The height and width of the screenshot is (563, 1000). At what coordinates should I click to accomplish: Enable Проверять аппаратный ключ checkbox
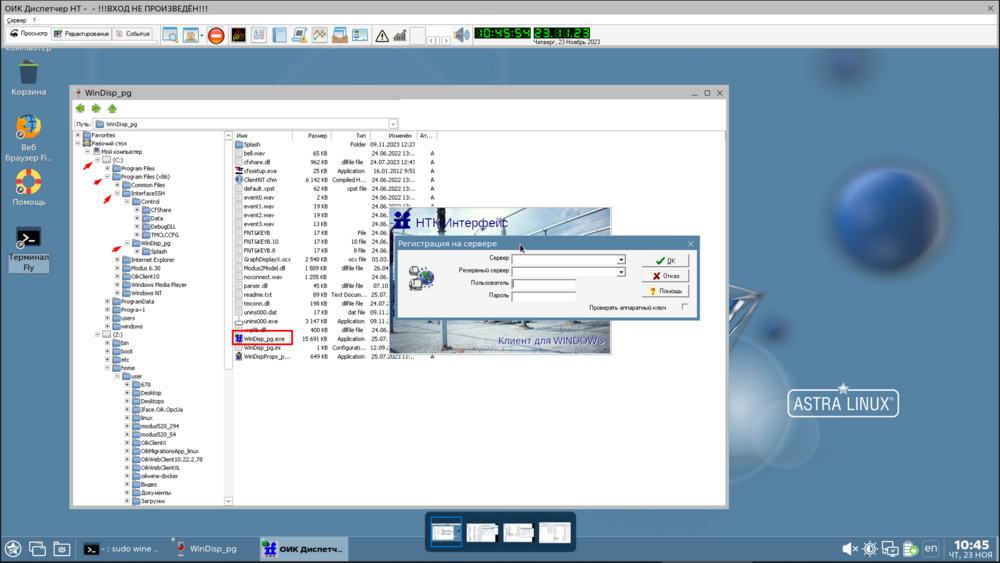click(x=685, y=308)
